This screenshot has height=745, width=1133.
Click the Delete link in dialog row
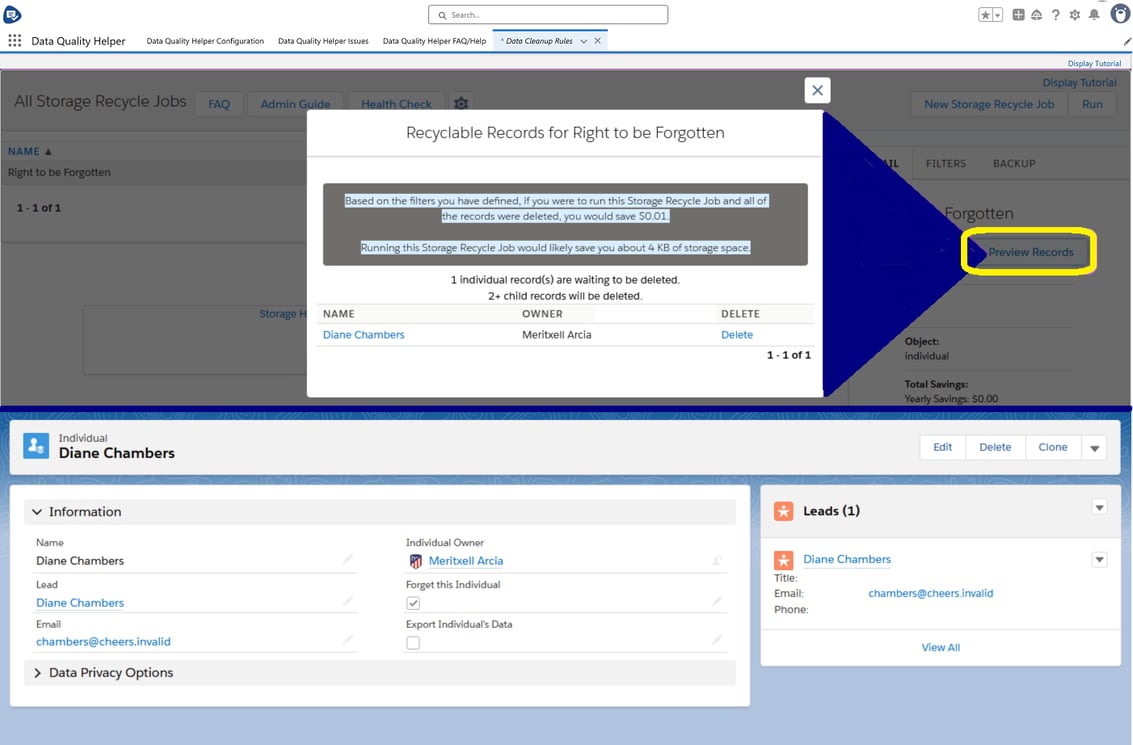[x=737, y=335]
